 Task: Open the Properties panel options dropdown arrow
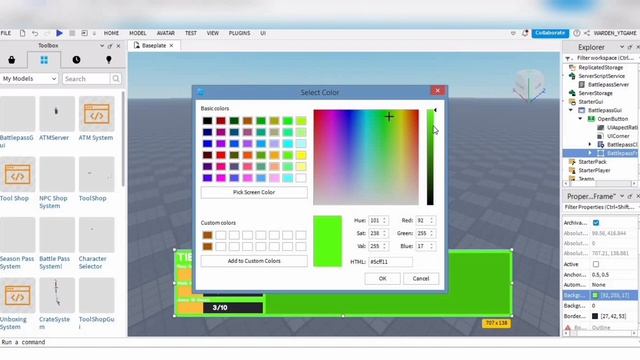point(622,196)
